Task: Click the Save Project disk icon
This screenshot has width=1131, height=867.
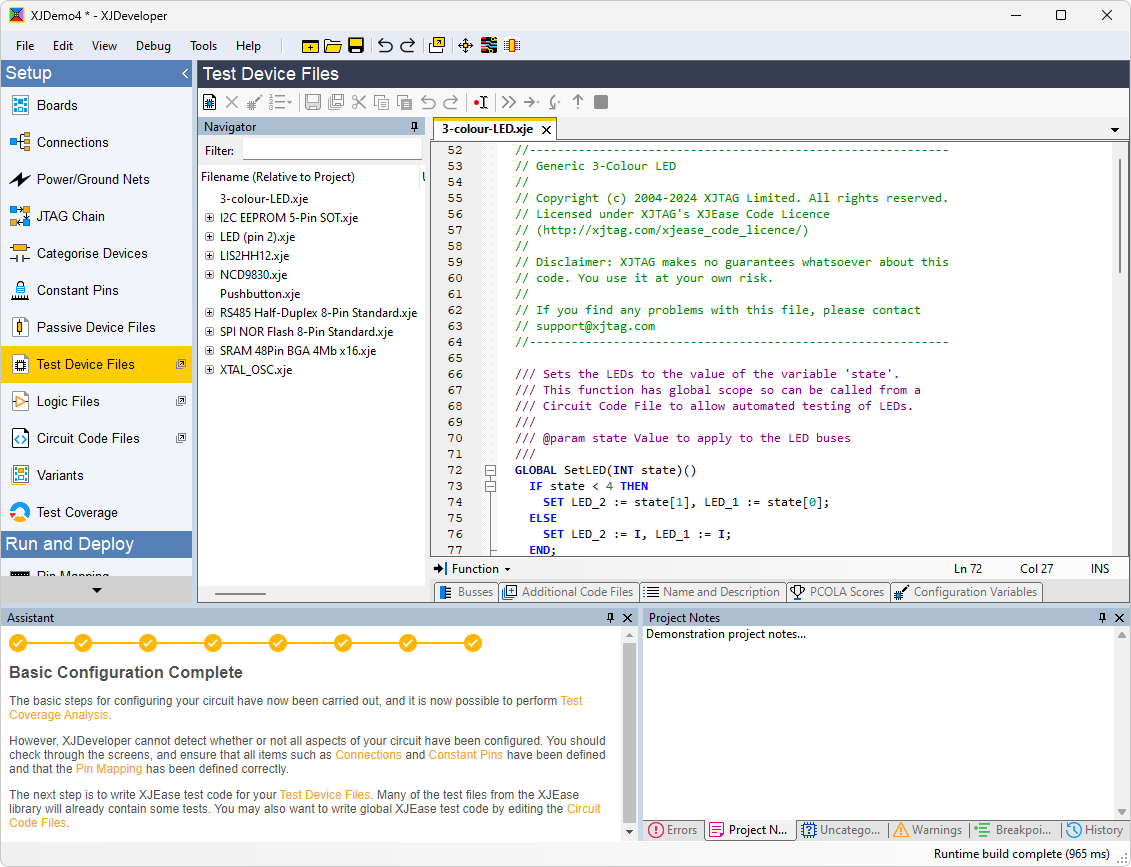Action: [x=355, y=46]
